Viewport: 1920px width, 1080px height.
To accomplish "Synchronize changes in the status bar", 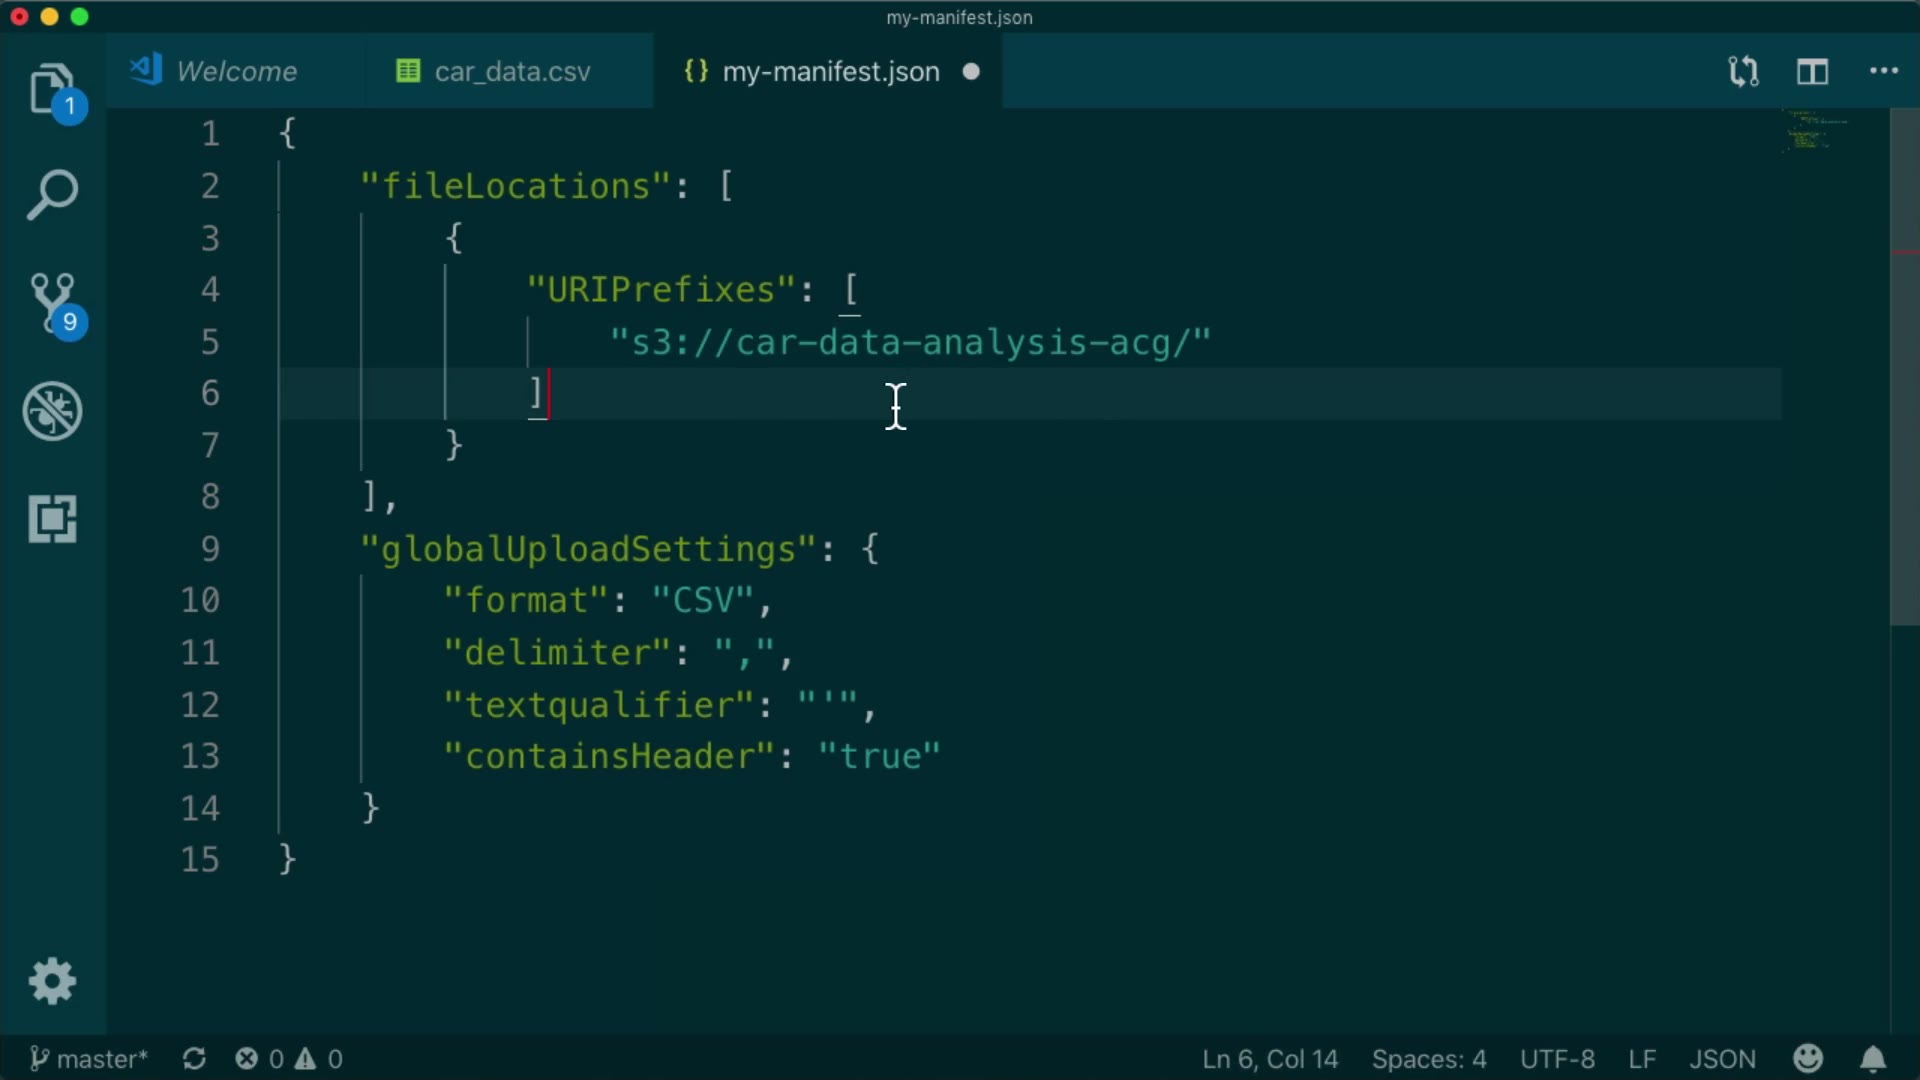I will click(194, 1058).
